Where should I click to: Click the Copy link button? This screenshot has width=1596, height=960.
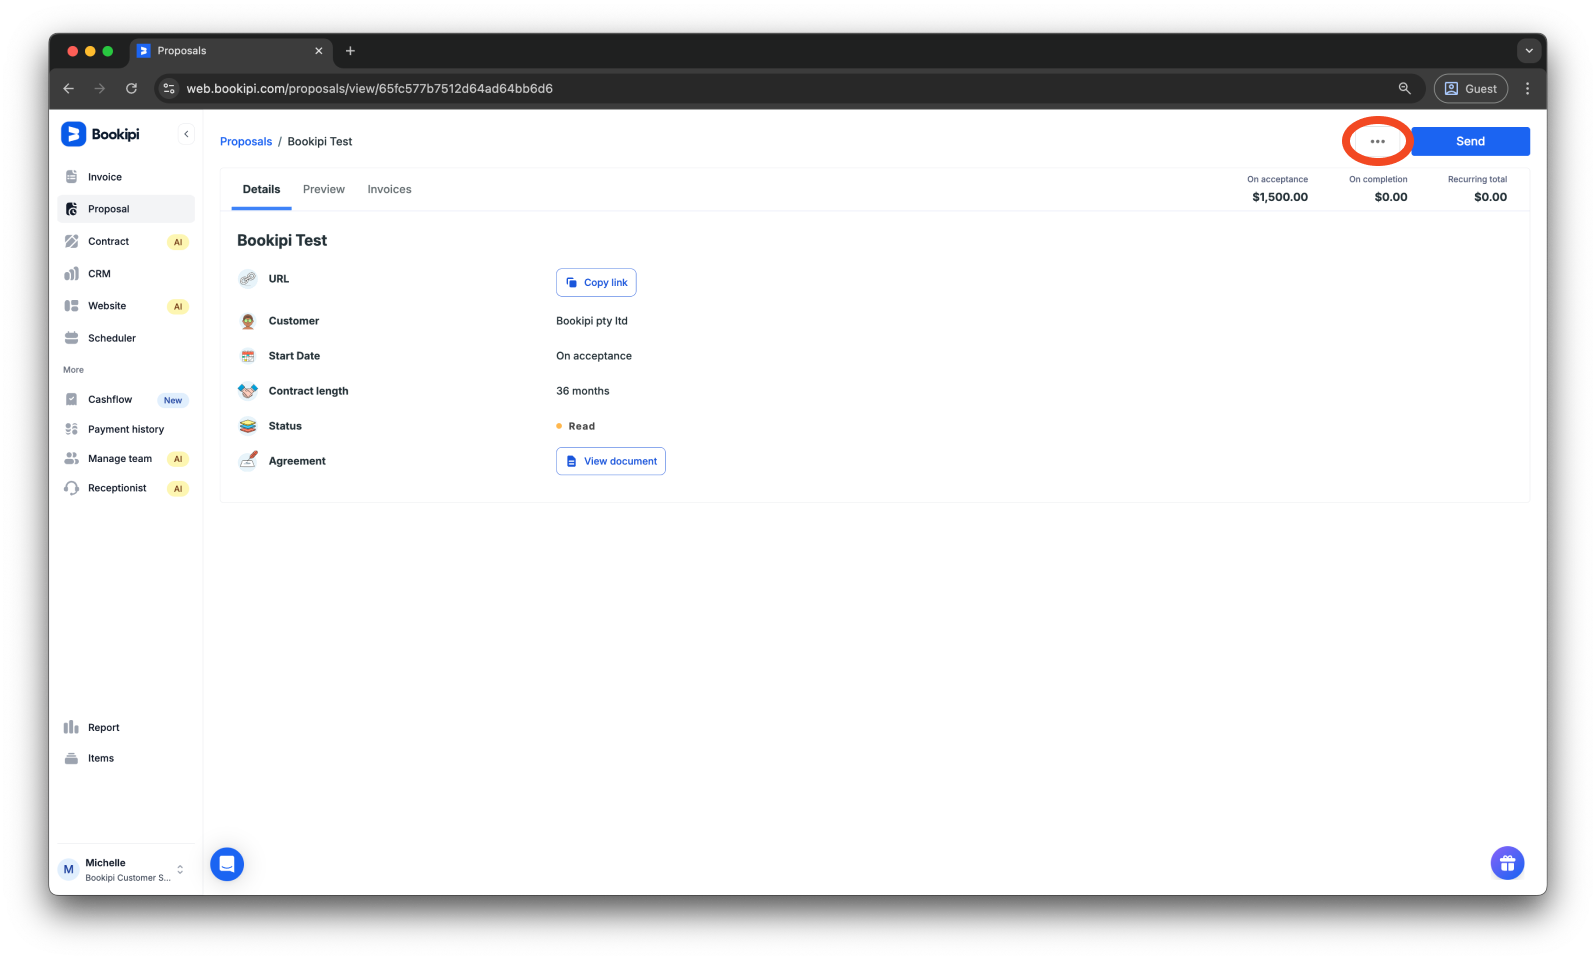pyautogui.click(x=596, y=282)
